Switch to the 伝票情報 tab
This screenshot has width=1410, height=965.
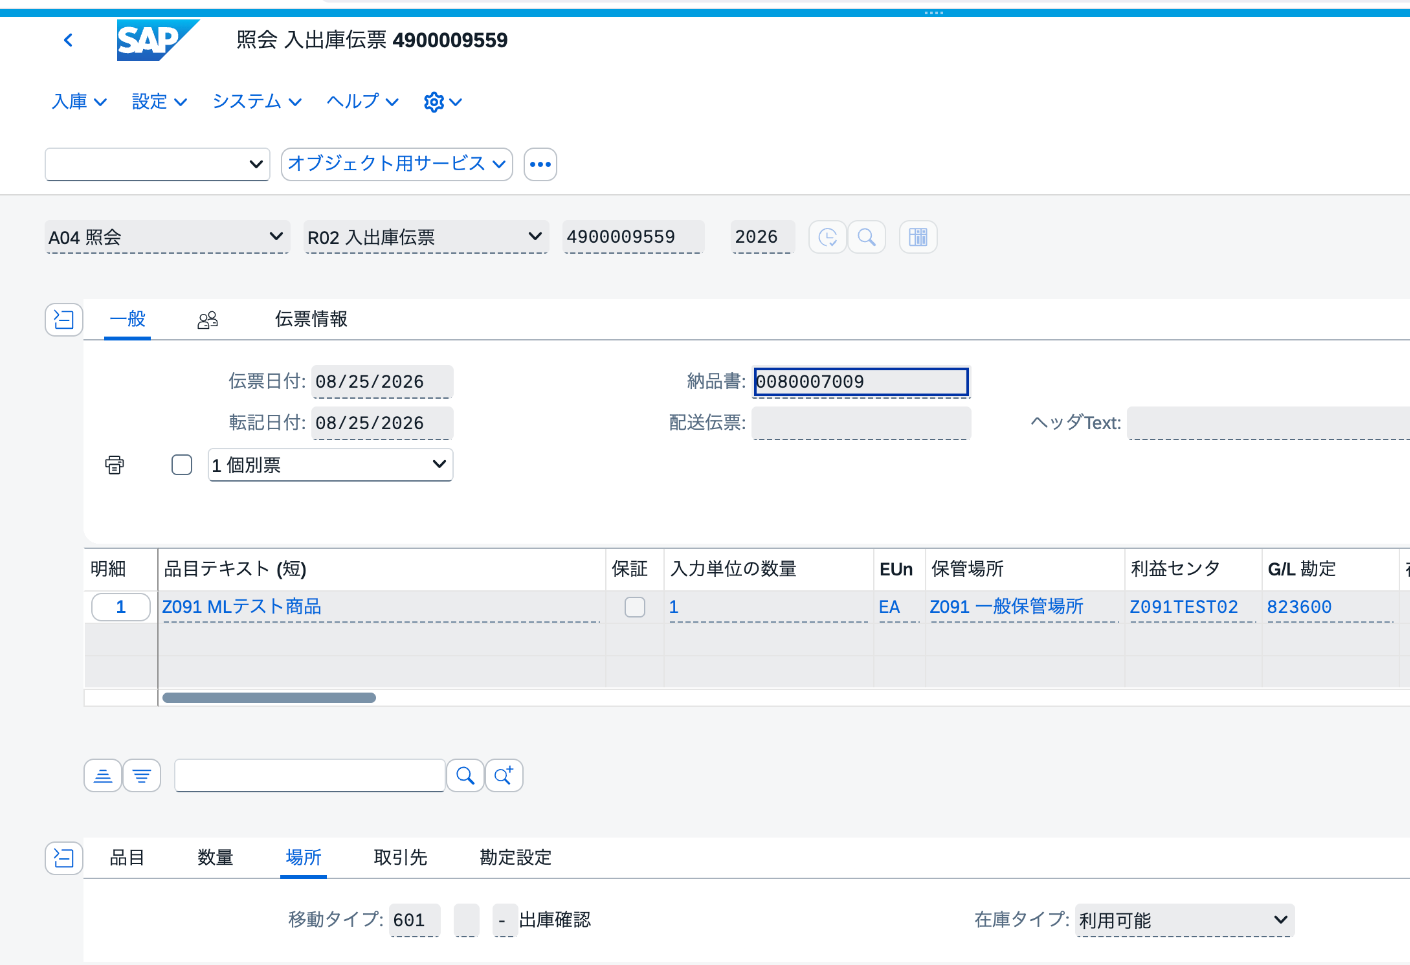311,319
